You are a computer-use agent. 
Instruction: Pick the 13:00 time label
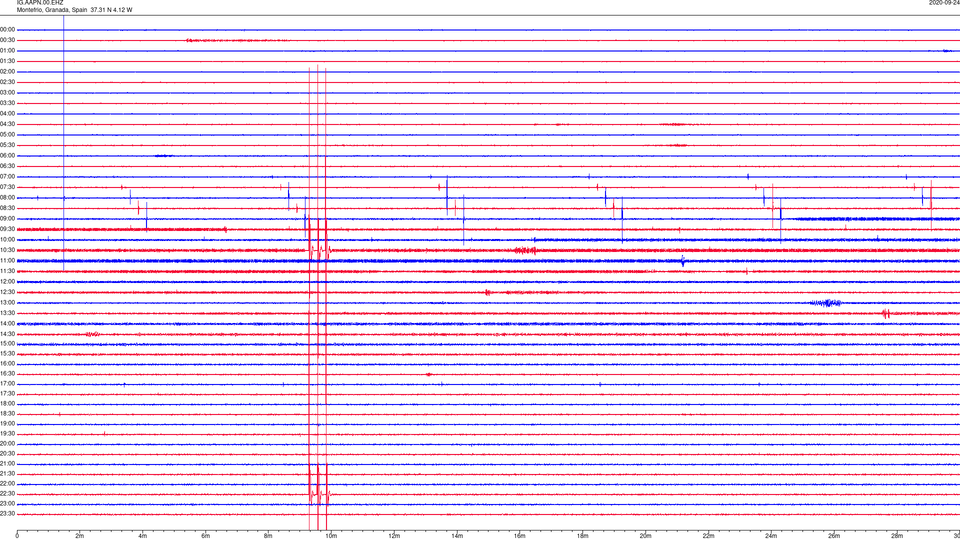[x=8, y=302]
